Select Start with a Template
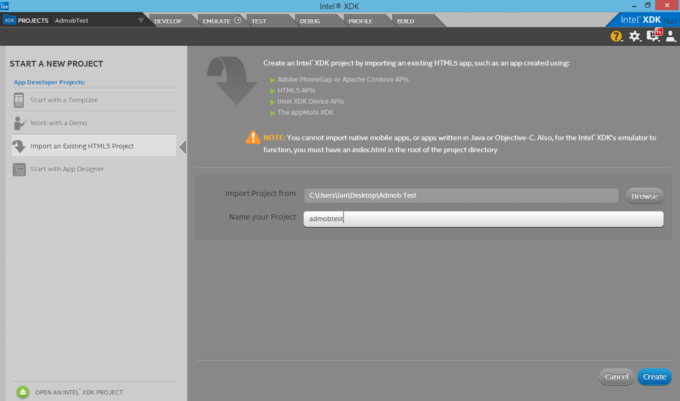The height and width of the screenshot is (401, 680). tap(94, 100)
